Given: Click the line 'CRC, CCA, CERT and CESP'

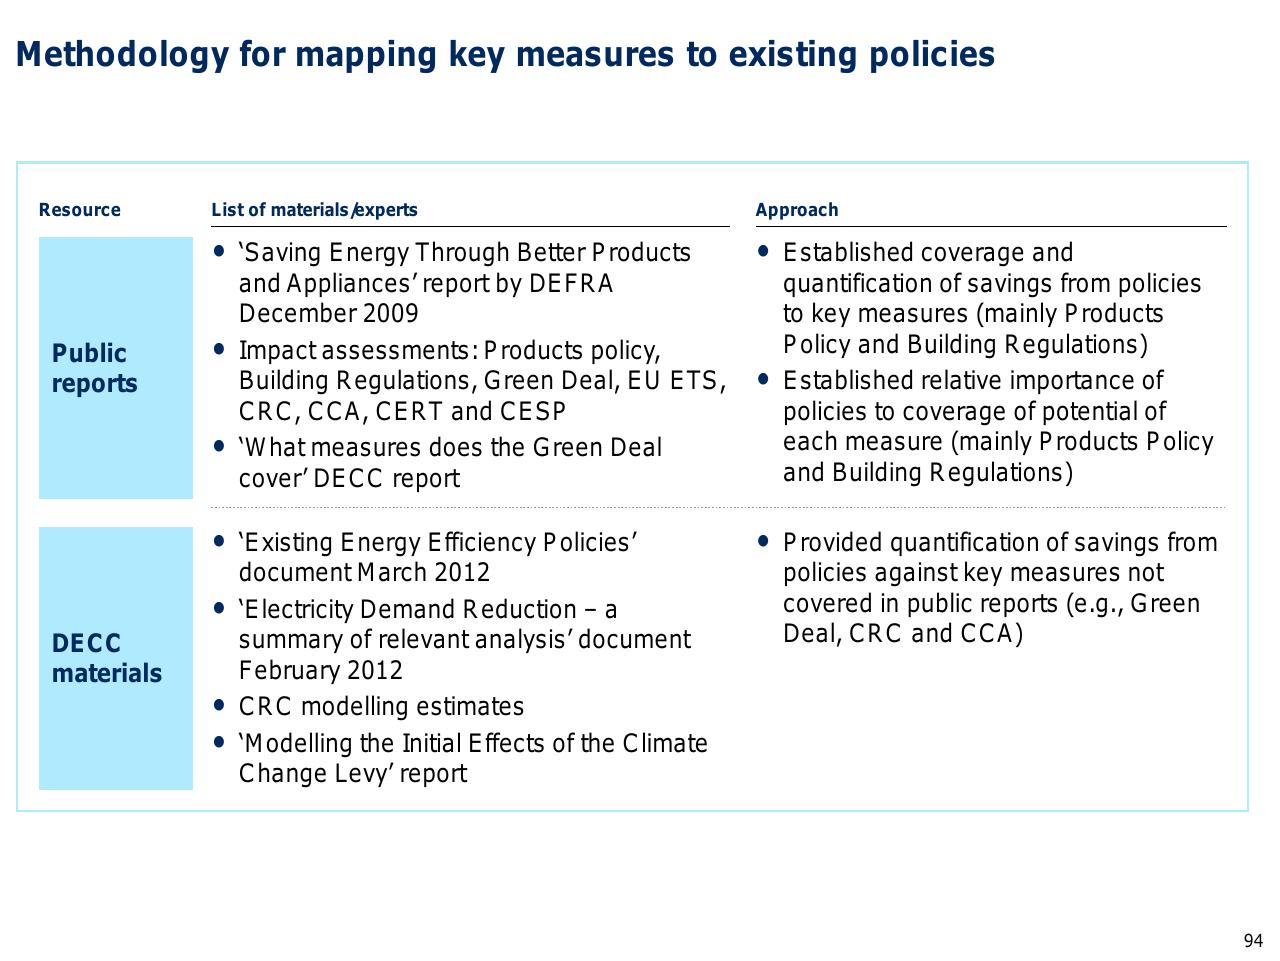Looking at the screenshot, I should 403,412.
